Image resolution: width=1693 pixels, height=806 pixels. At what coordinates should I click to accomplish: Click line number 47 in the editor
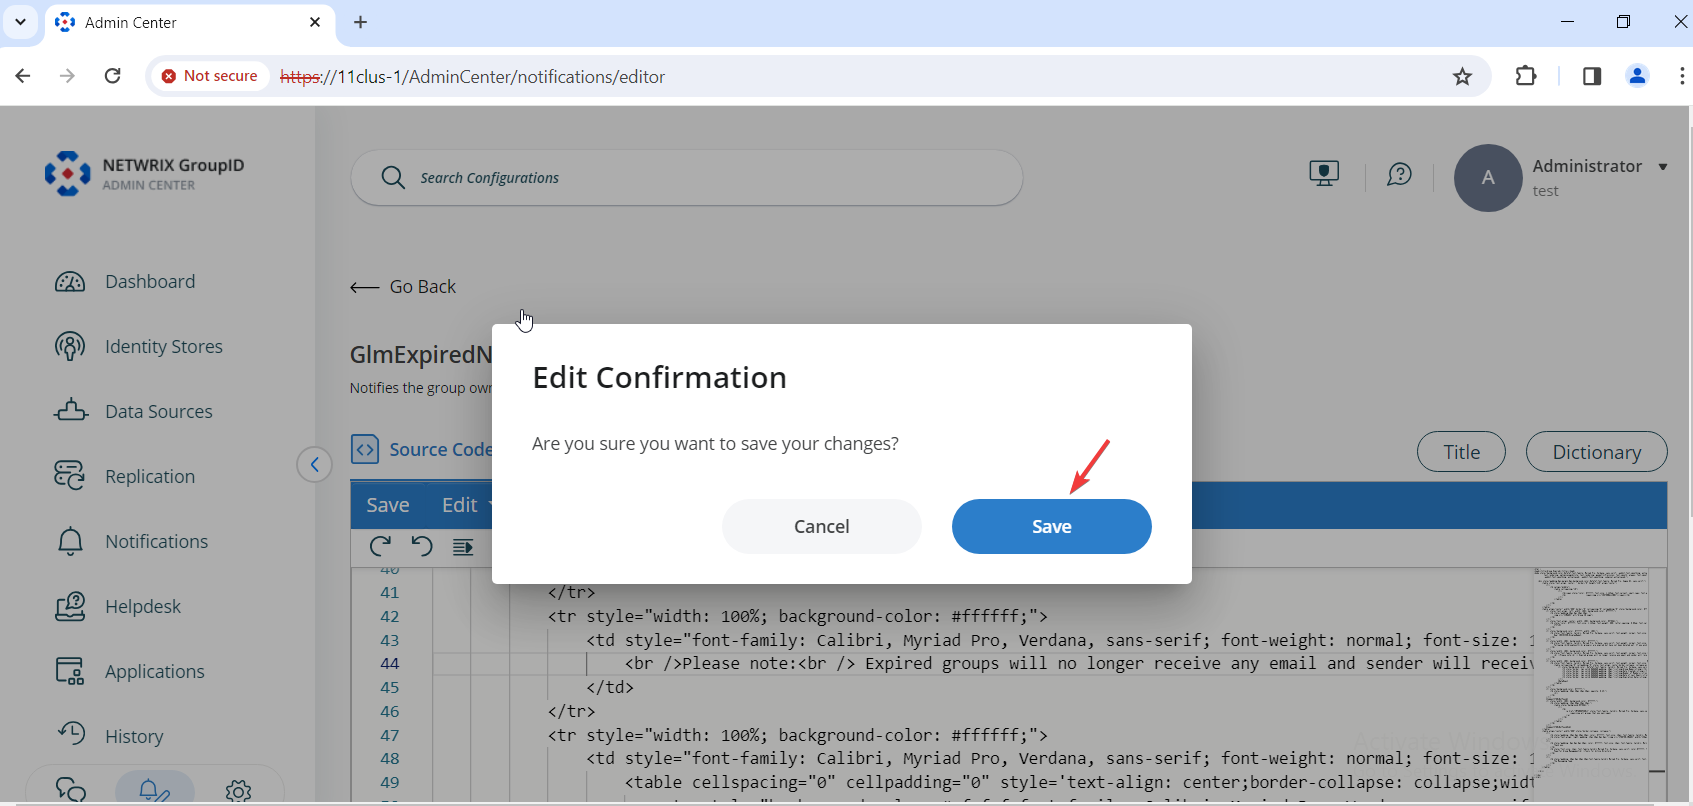pyautogui.click(x=390, y=735)
